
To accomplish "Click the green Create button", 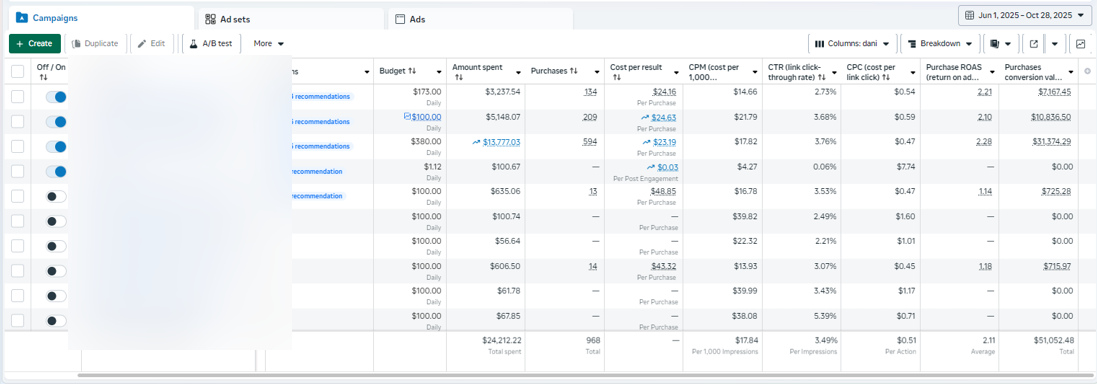I will point(34,43).
